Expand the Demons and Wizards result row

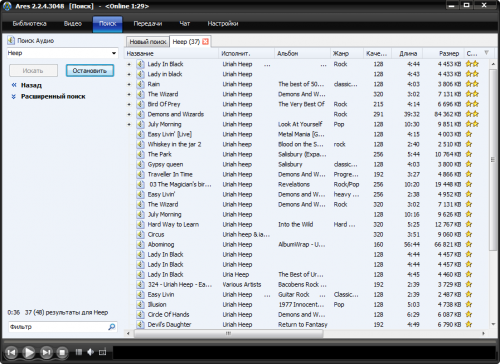(x=129, y=114)
